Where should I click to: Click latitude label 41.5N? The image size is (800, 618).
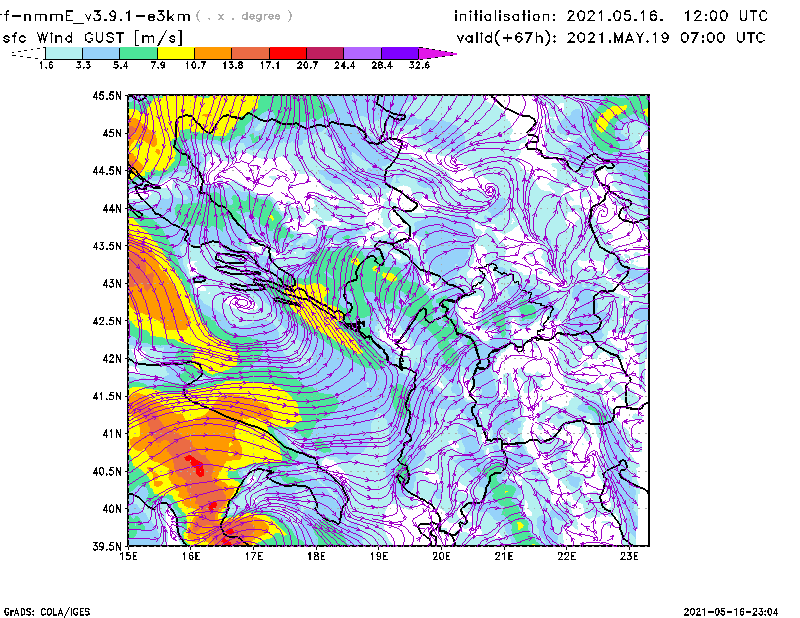107,396
